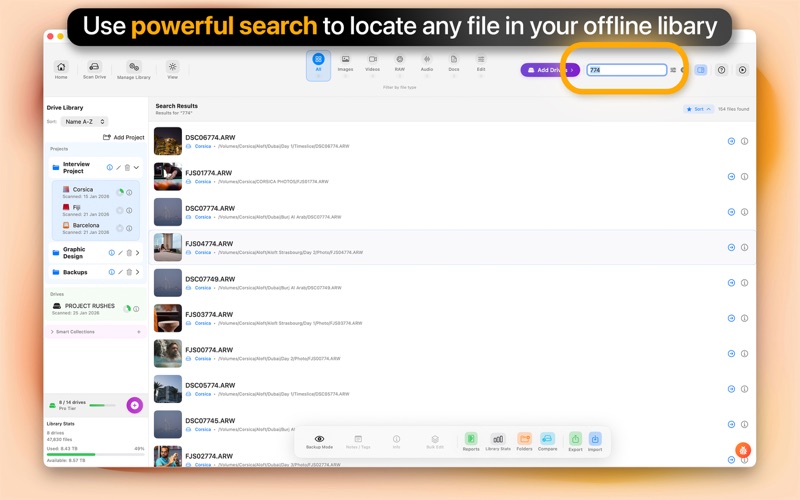Click the Scan Drive icon
This screenshot has width=800, height=500.
click(94, 67)
